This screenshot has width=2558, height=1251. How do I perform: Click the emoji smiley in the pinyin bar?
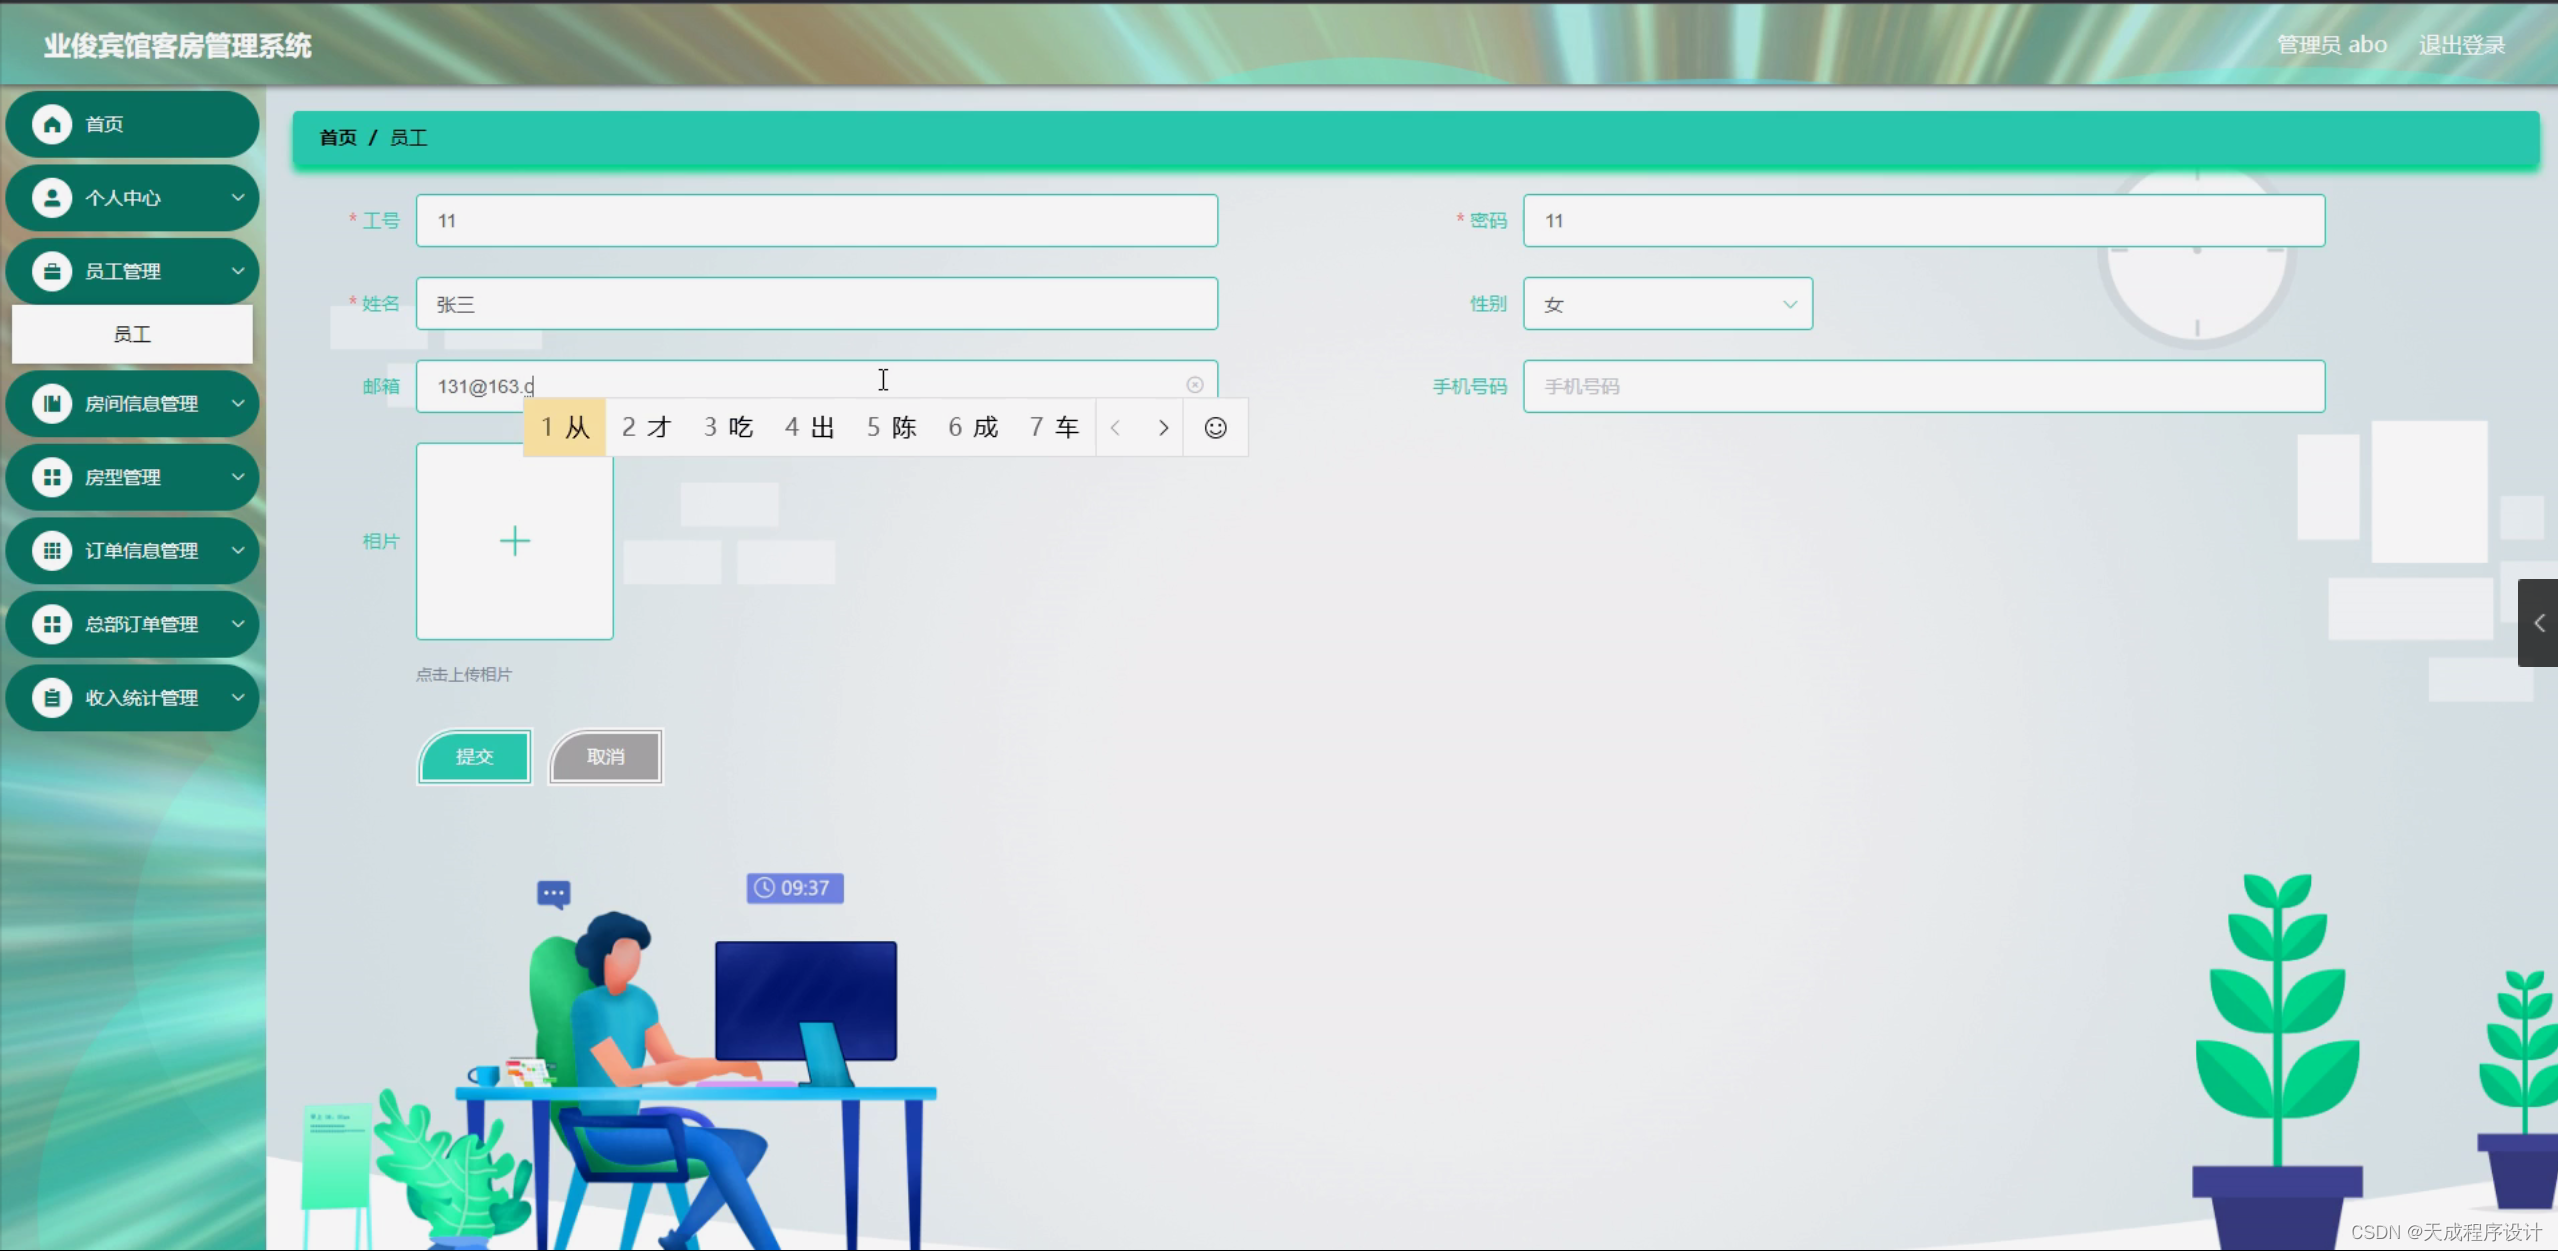1215,427
